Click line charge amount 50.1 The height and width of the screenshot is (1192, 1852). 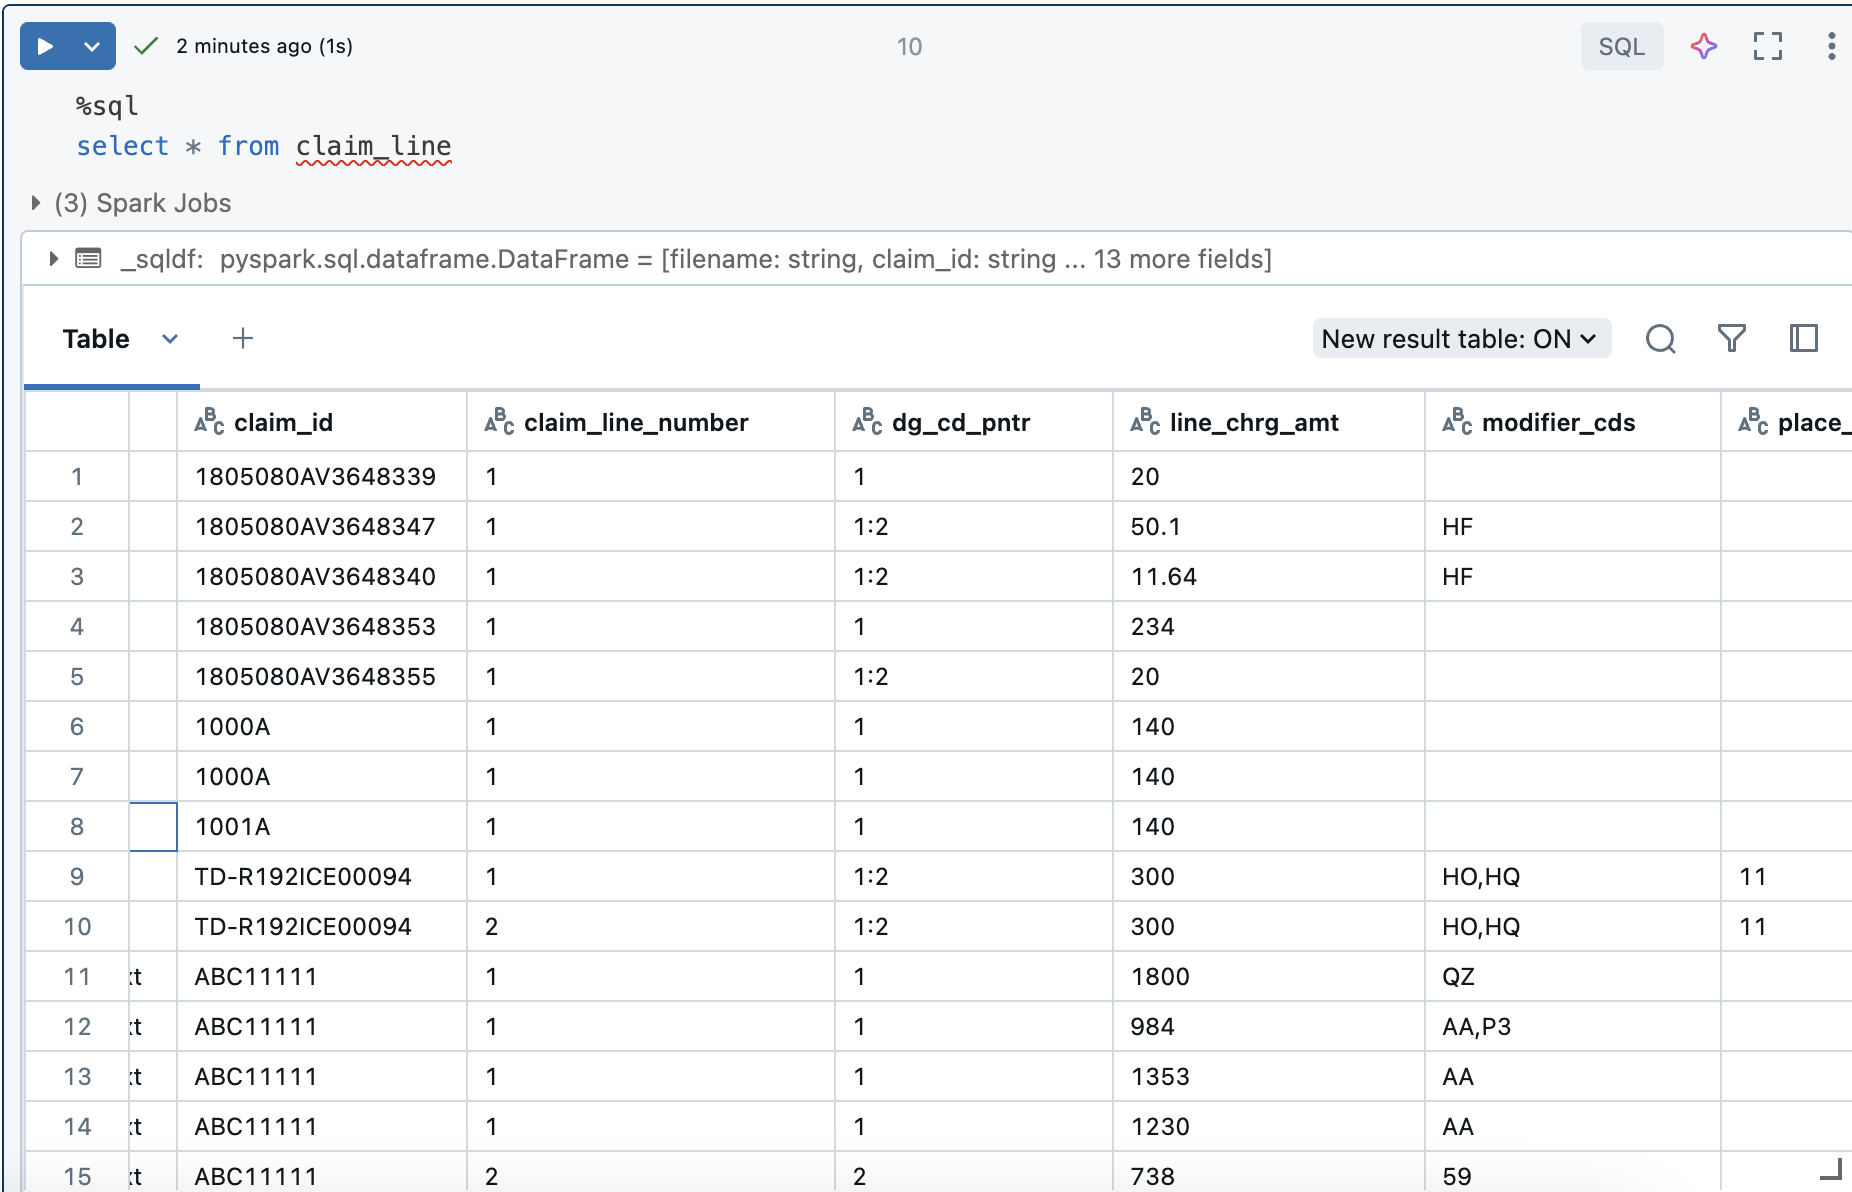pyautogui.click(x=1269, y=526)
